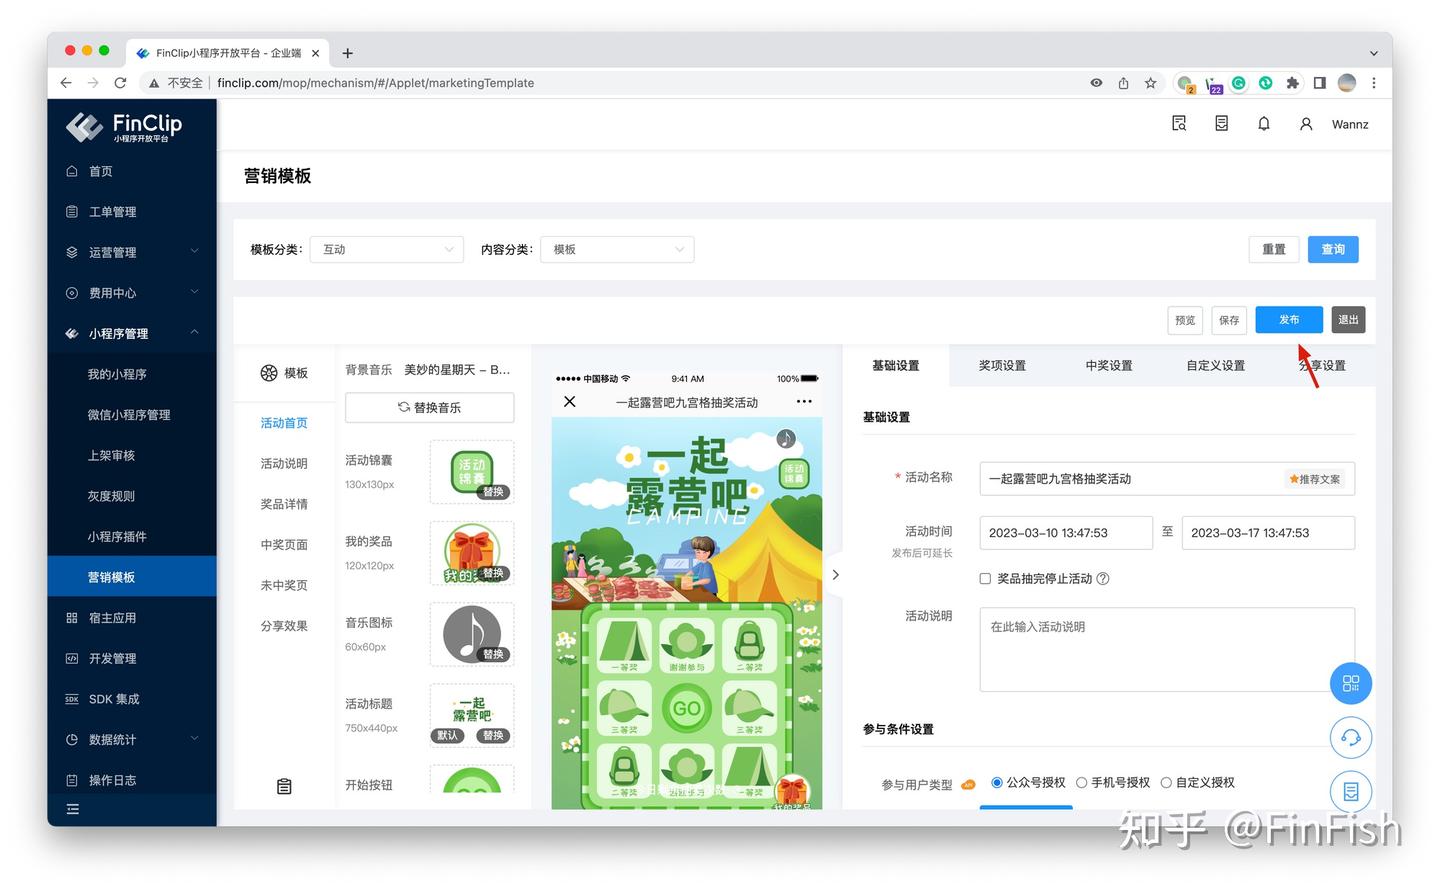Open the notifications bell

click(x=1264, y=124)
